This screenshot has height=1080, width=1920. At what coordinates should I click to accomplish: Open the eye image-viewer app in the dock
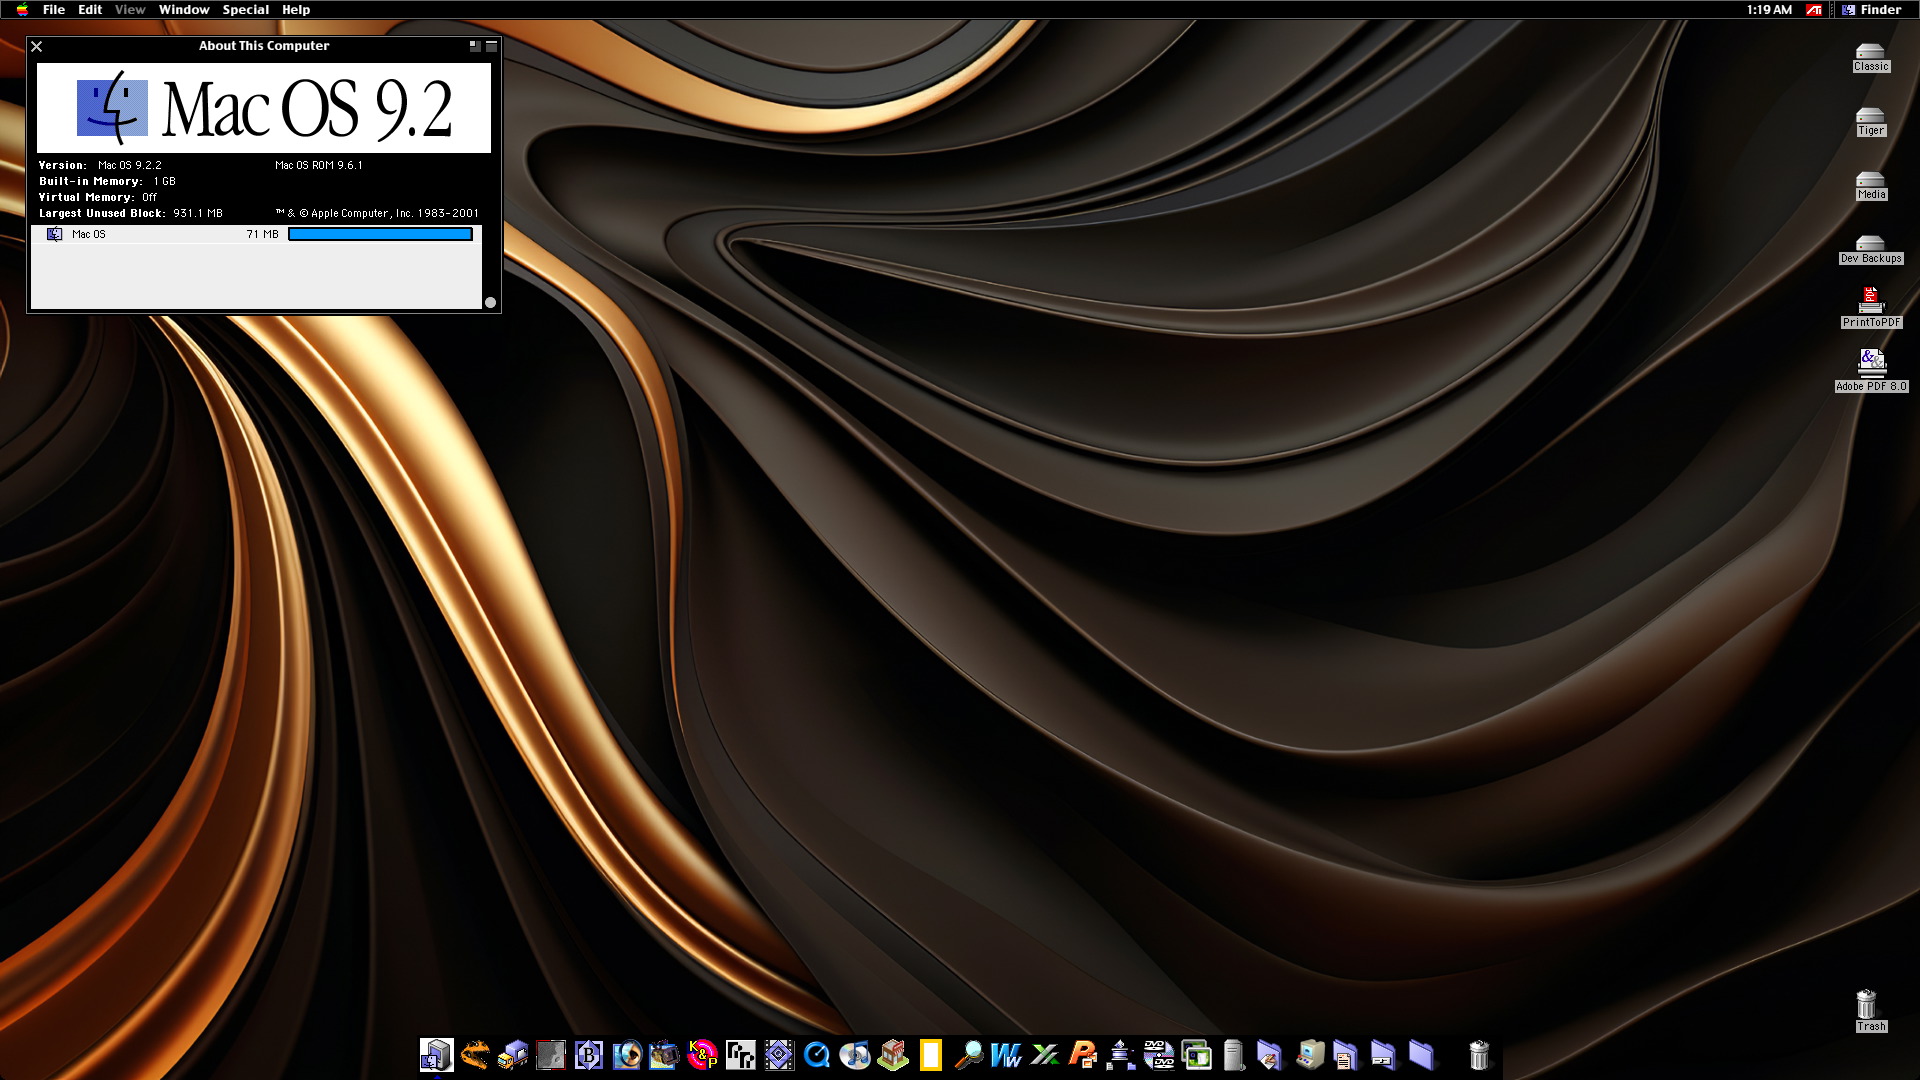(x=627, y=1055)
